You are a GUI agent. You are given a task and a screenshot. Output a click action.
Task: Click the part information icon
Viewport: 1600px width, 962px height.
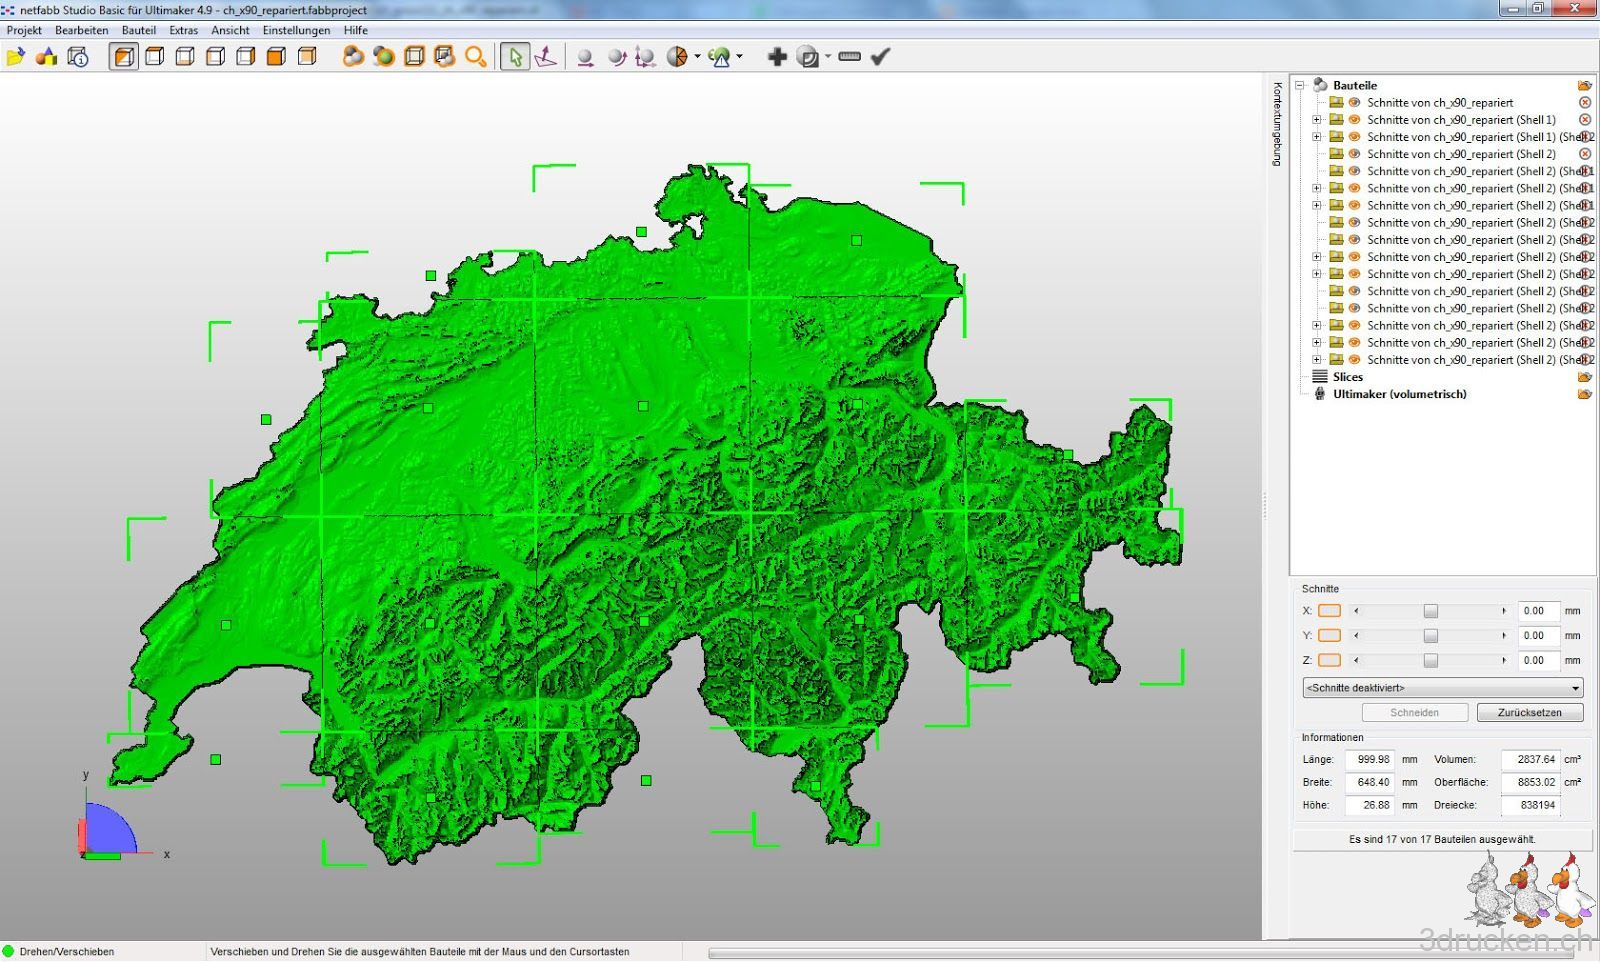tap(78, 57)
